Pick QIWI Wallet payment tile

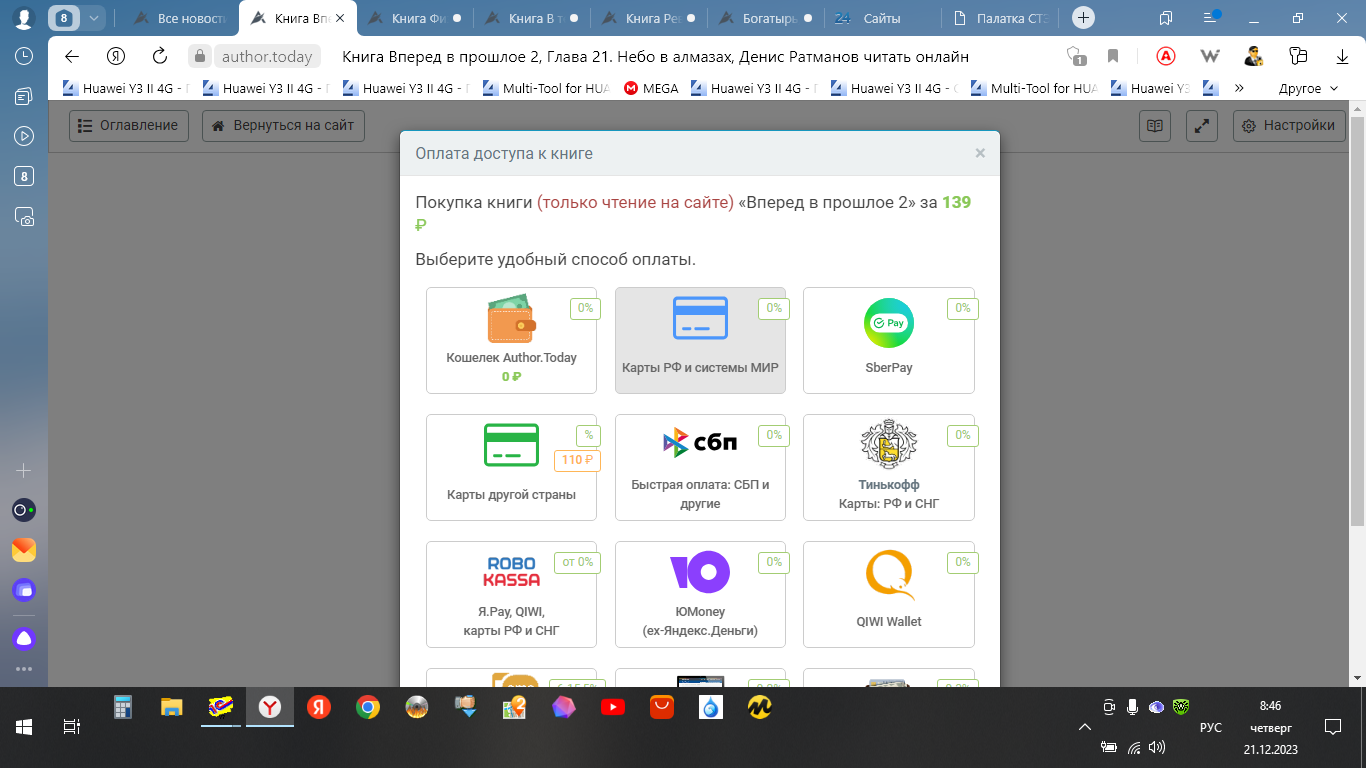click(x=888, y=594)
